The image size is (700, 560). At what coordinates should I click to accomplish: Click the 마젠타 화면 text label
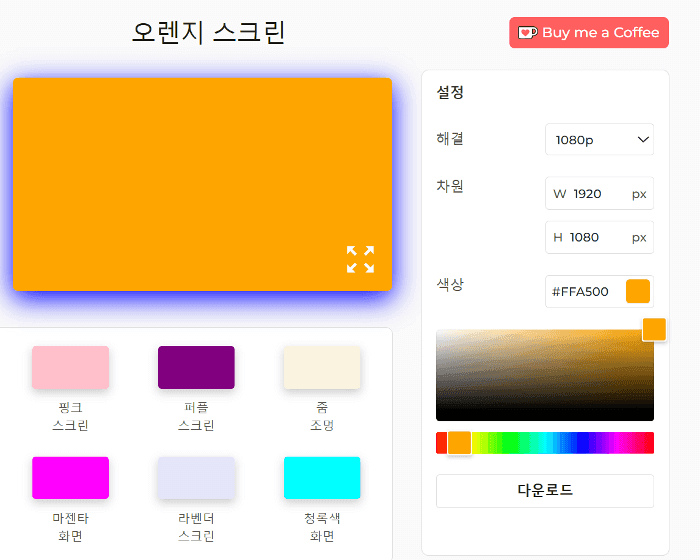71,527
